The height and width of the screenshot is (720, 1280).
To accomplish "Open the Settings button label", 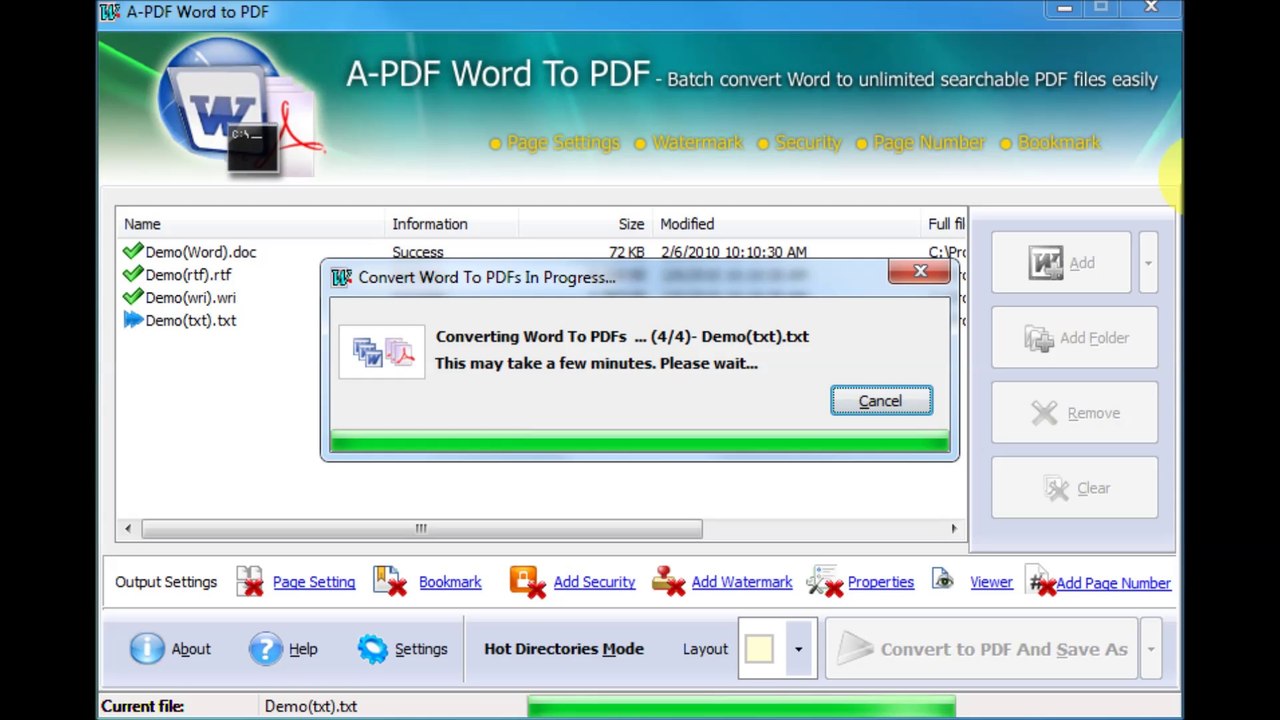I will click(x=421, y=649).
